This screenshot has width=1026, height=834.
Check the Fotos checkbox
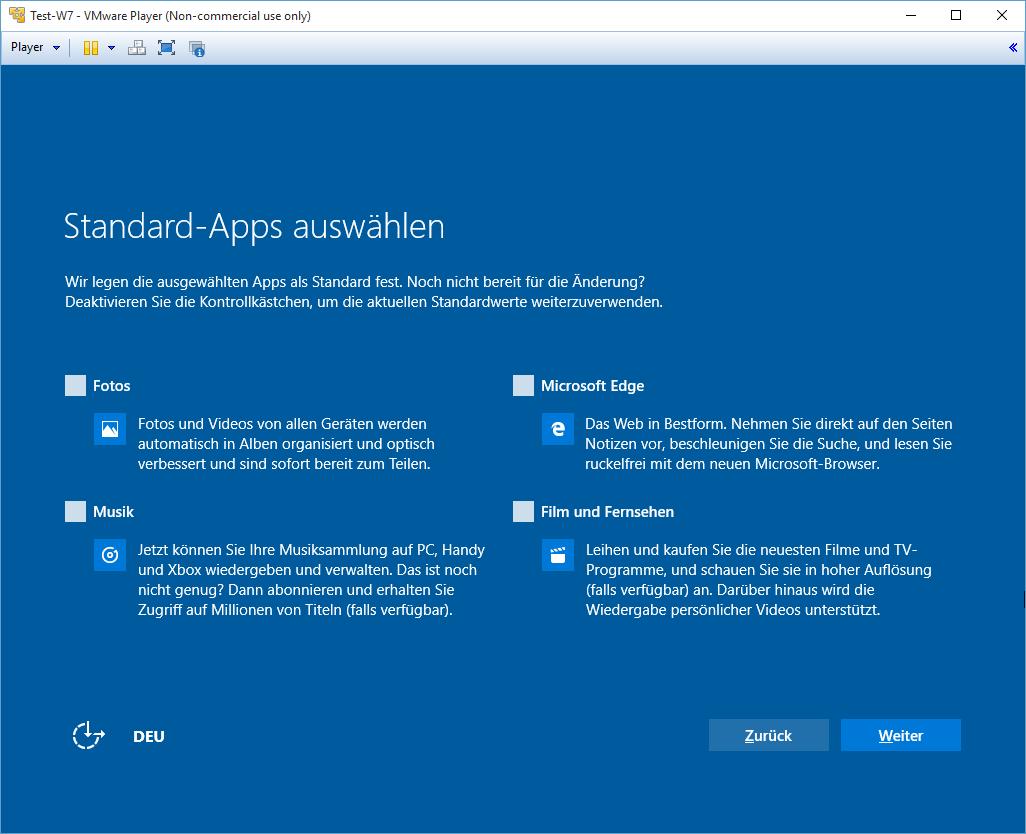point(75,385)
